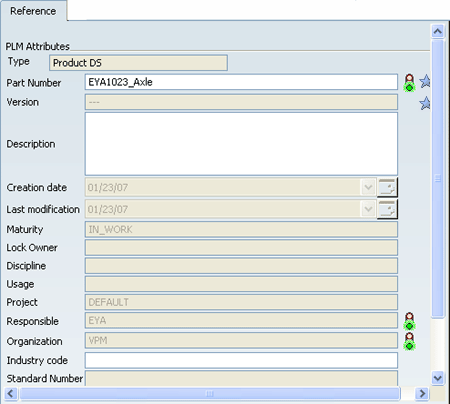Click the horizontal scrollbar left arrow

(11, 394)
